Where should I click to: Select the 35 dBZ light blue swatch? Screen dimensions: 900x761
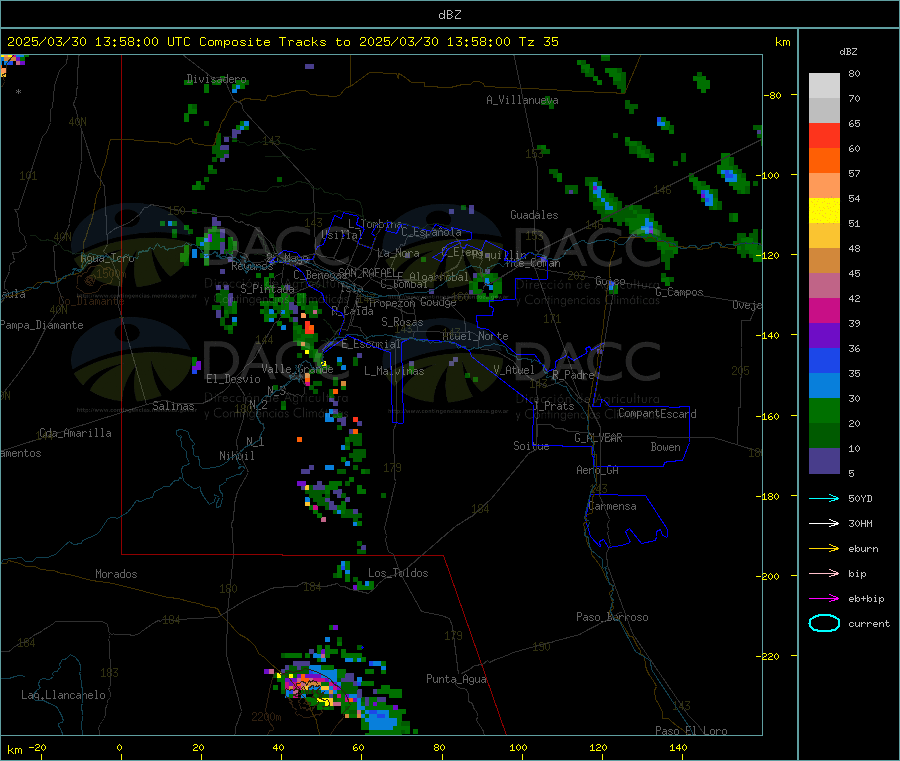point(824,386)
